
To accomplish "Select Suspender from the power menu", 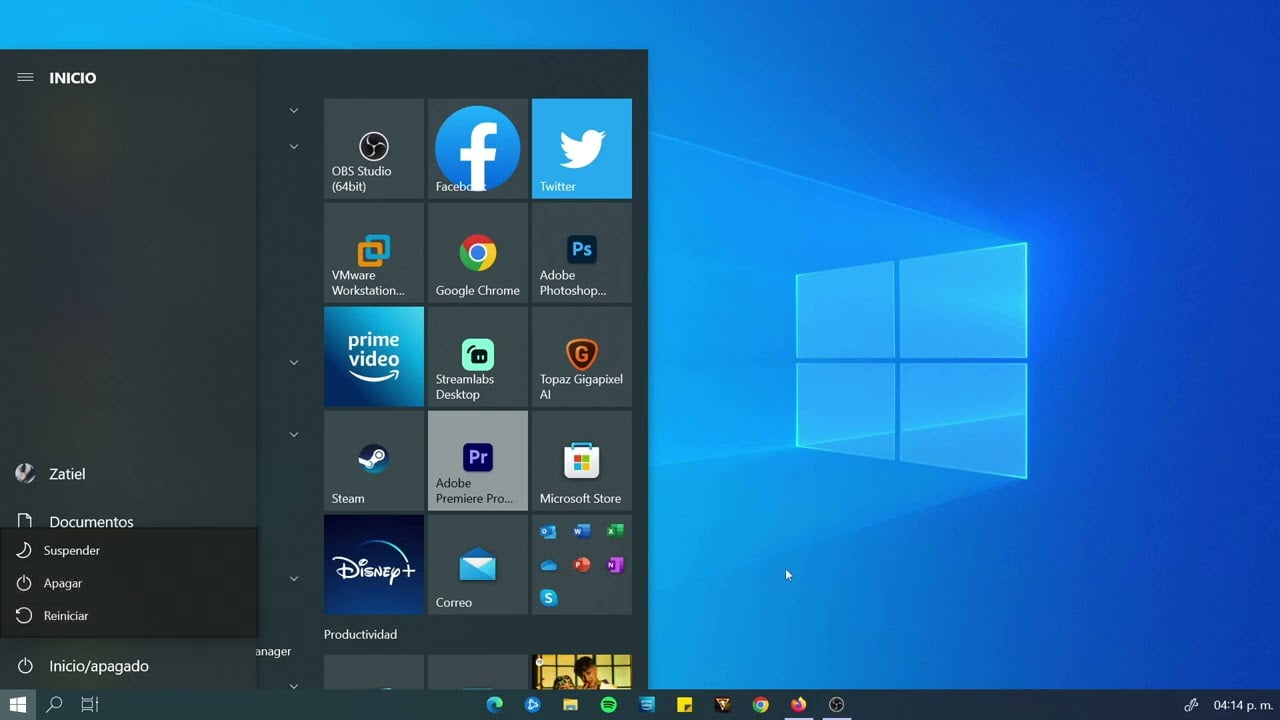I will point(129,550).
